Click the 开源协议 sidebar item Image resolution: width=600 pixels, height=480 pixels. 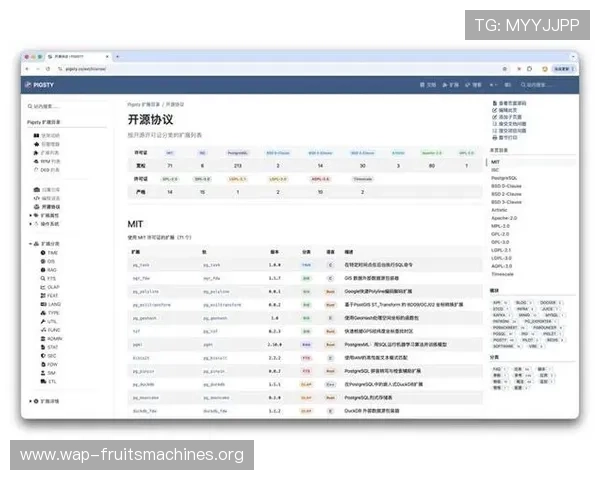(x=47, y=207)
